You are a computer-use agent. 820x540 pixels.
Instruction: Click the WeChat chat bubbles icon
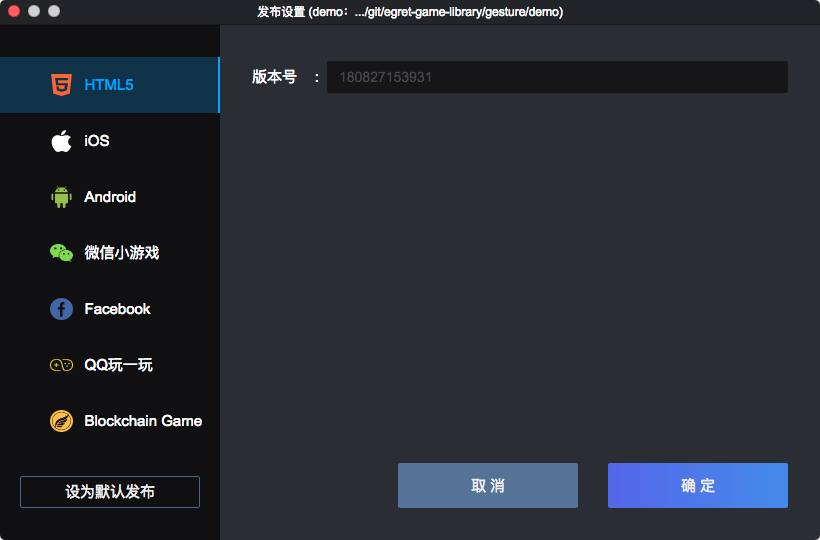click(61, 253)
